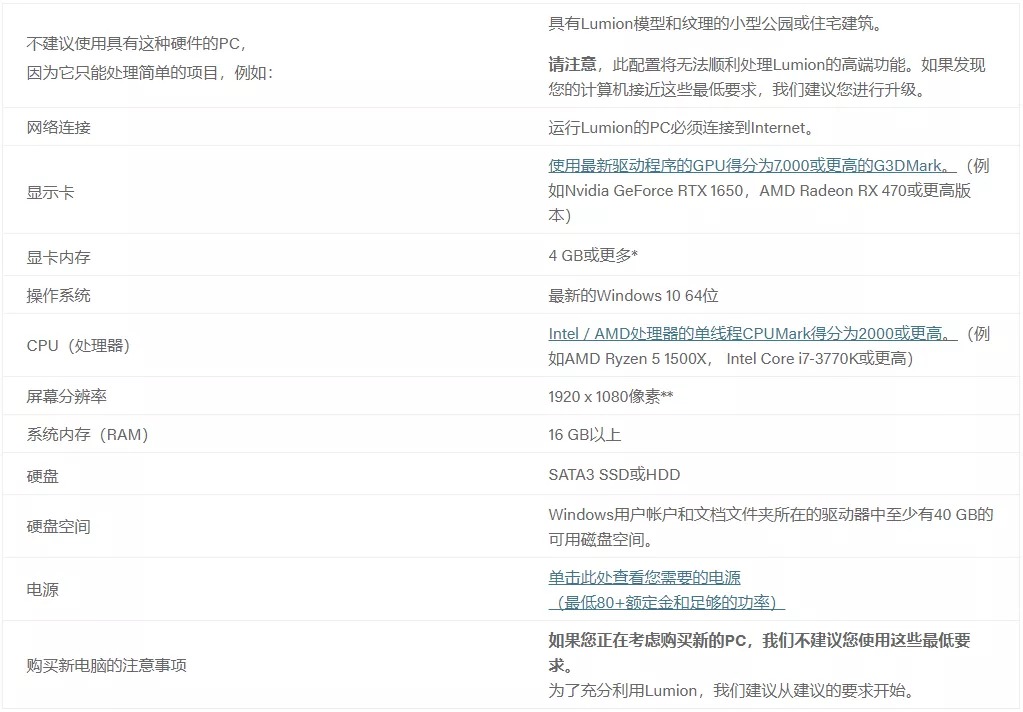Select the '网络连接' row label
This screenshot has width=1023, height=712.
pos(59,127)
